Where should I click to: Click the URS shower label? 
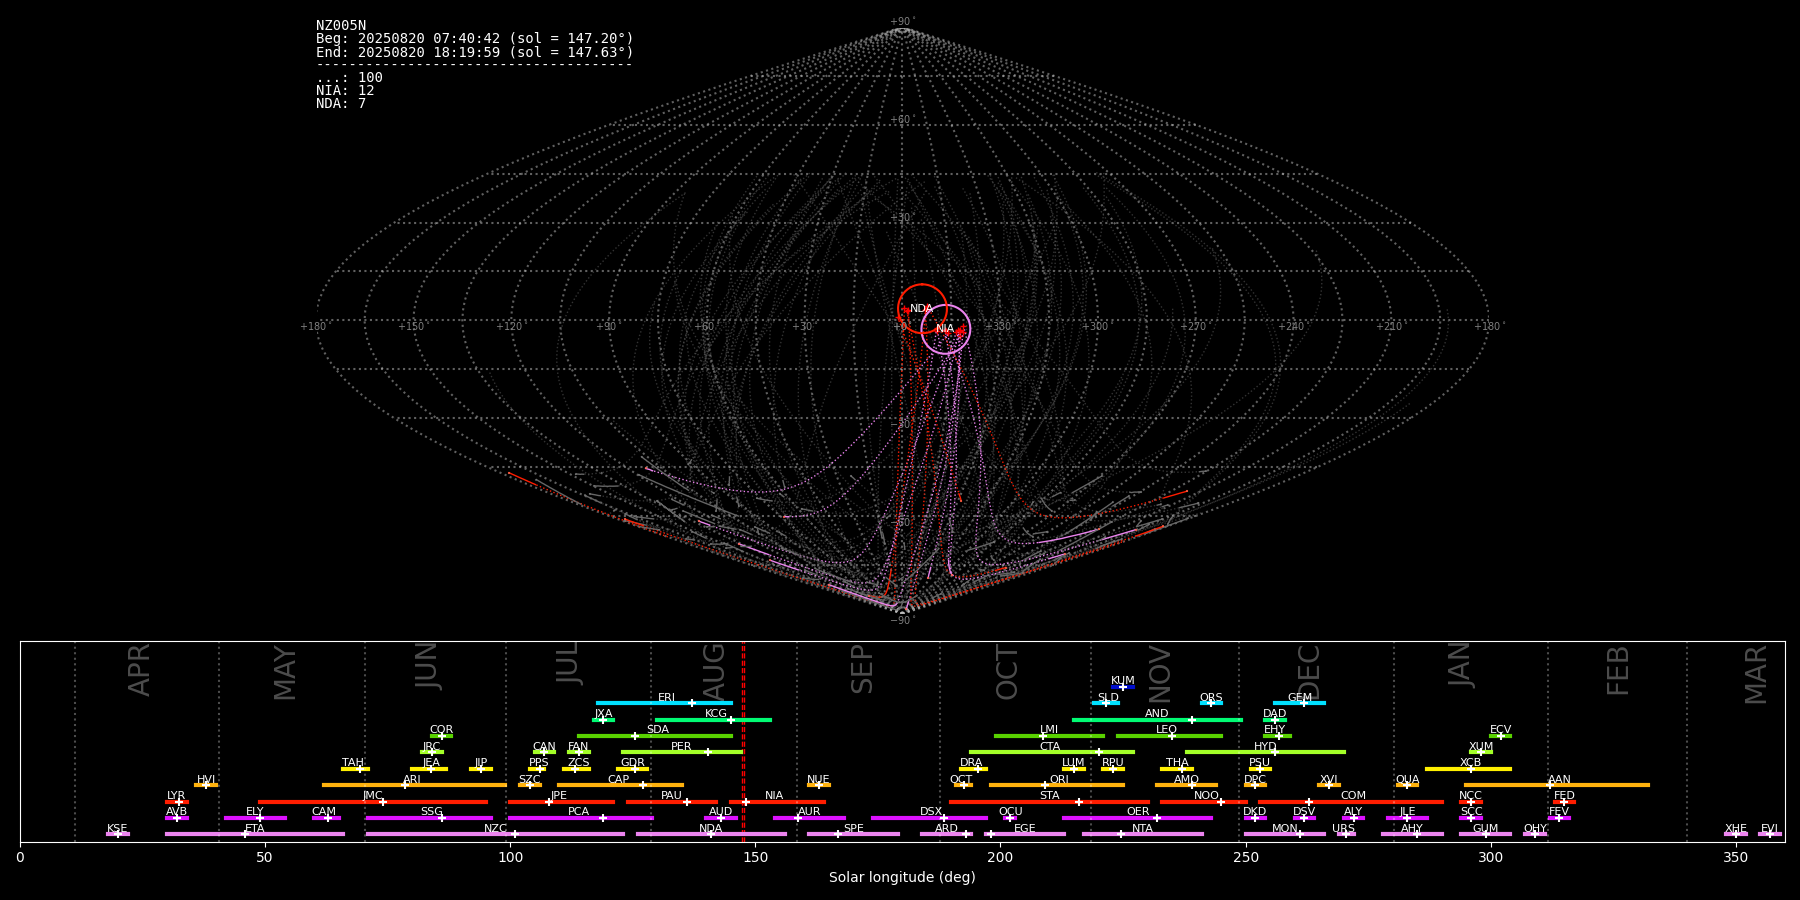coord(1344,829)
